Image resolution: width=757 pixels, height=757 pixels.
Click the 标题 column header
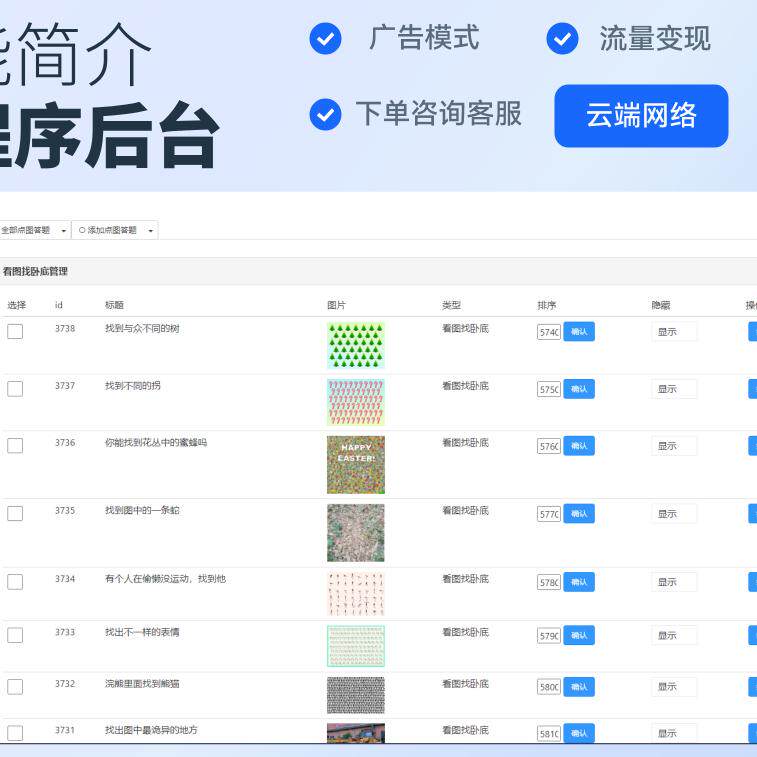[x=114, y=305]
